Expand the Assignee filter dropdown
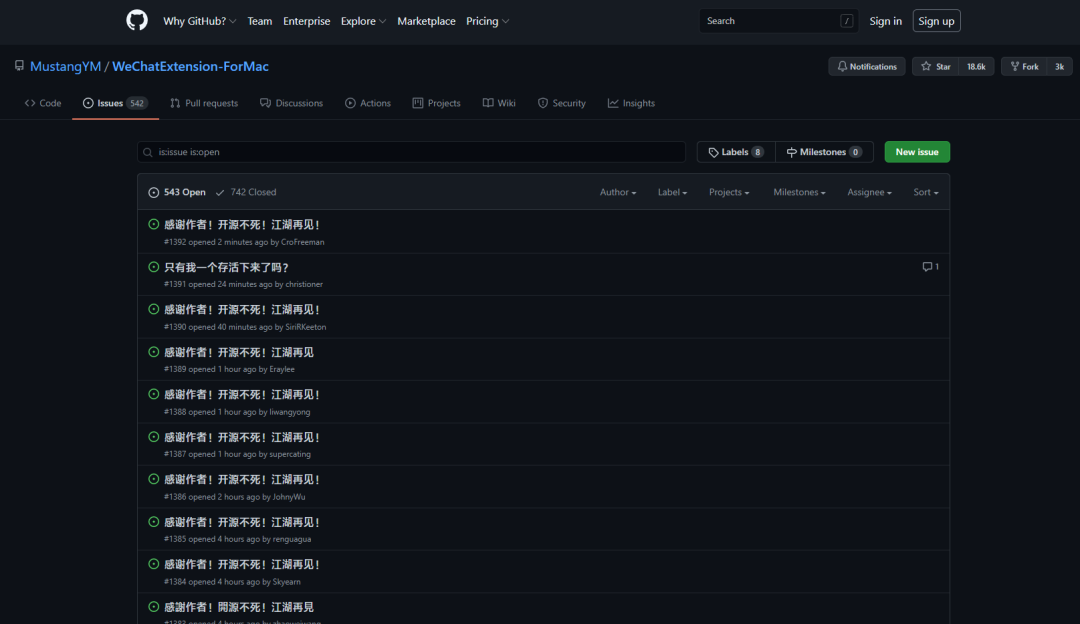This screenshot has width=1080, height=624. [x=869, y=192]
